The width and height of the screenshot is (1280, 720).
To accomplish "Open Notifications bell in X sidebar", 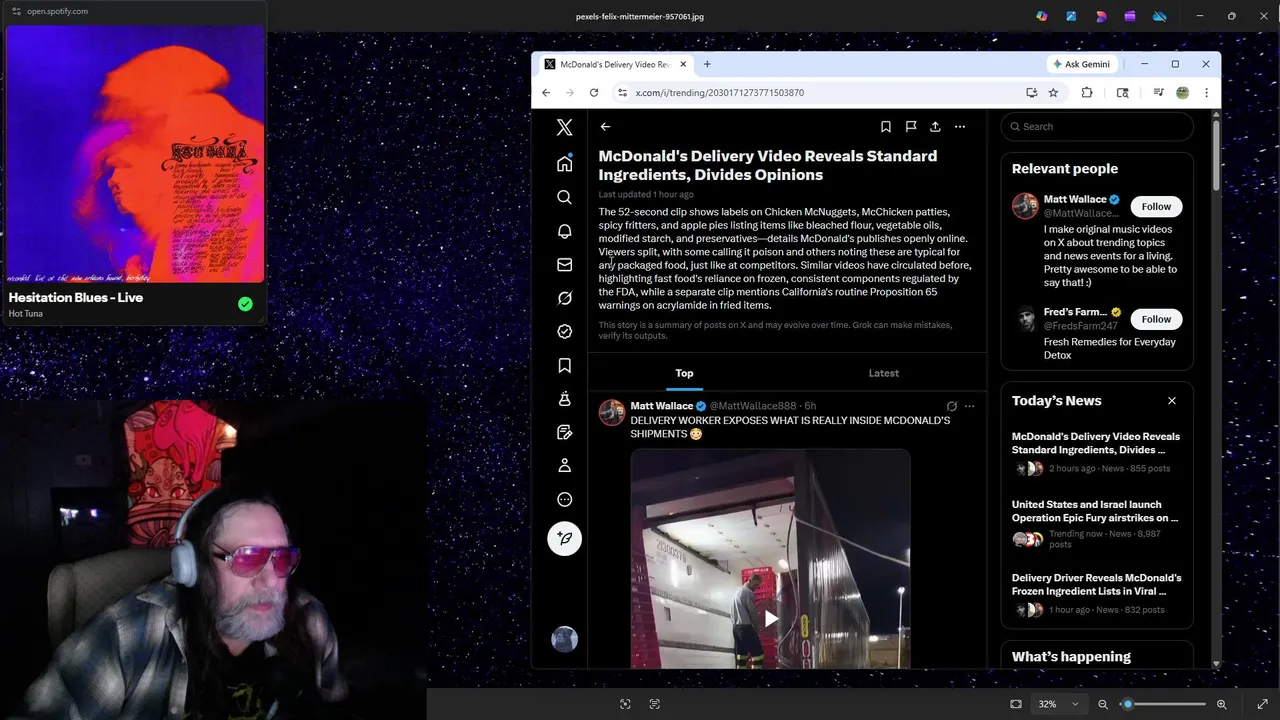I will tap(564, 231).
